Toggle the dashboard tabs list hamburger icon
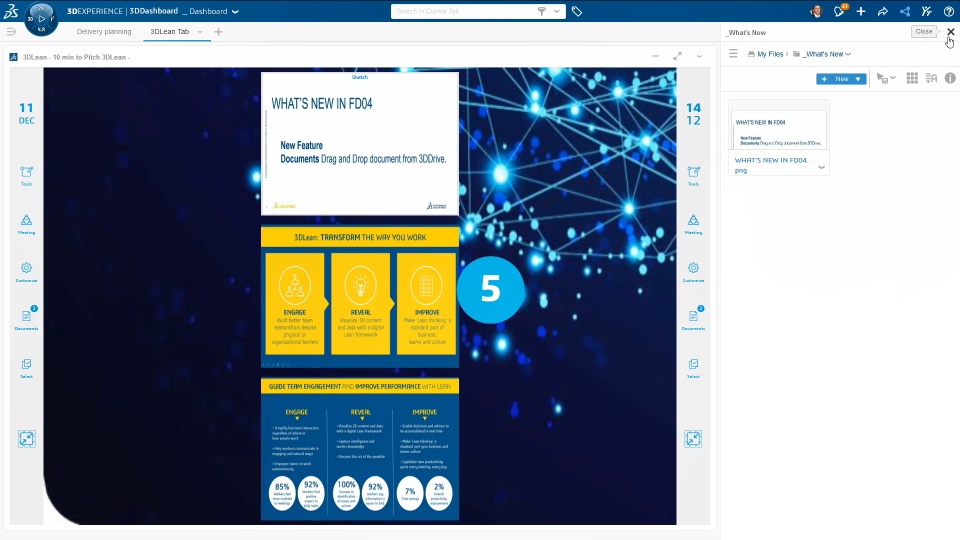The width and height of the screenshot is (960, 540). click(10, 31)
